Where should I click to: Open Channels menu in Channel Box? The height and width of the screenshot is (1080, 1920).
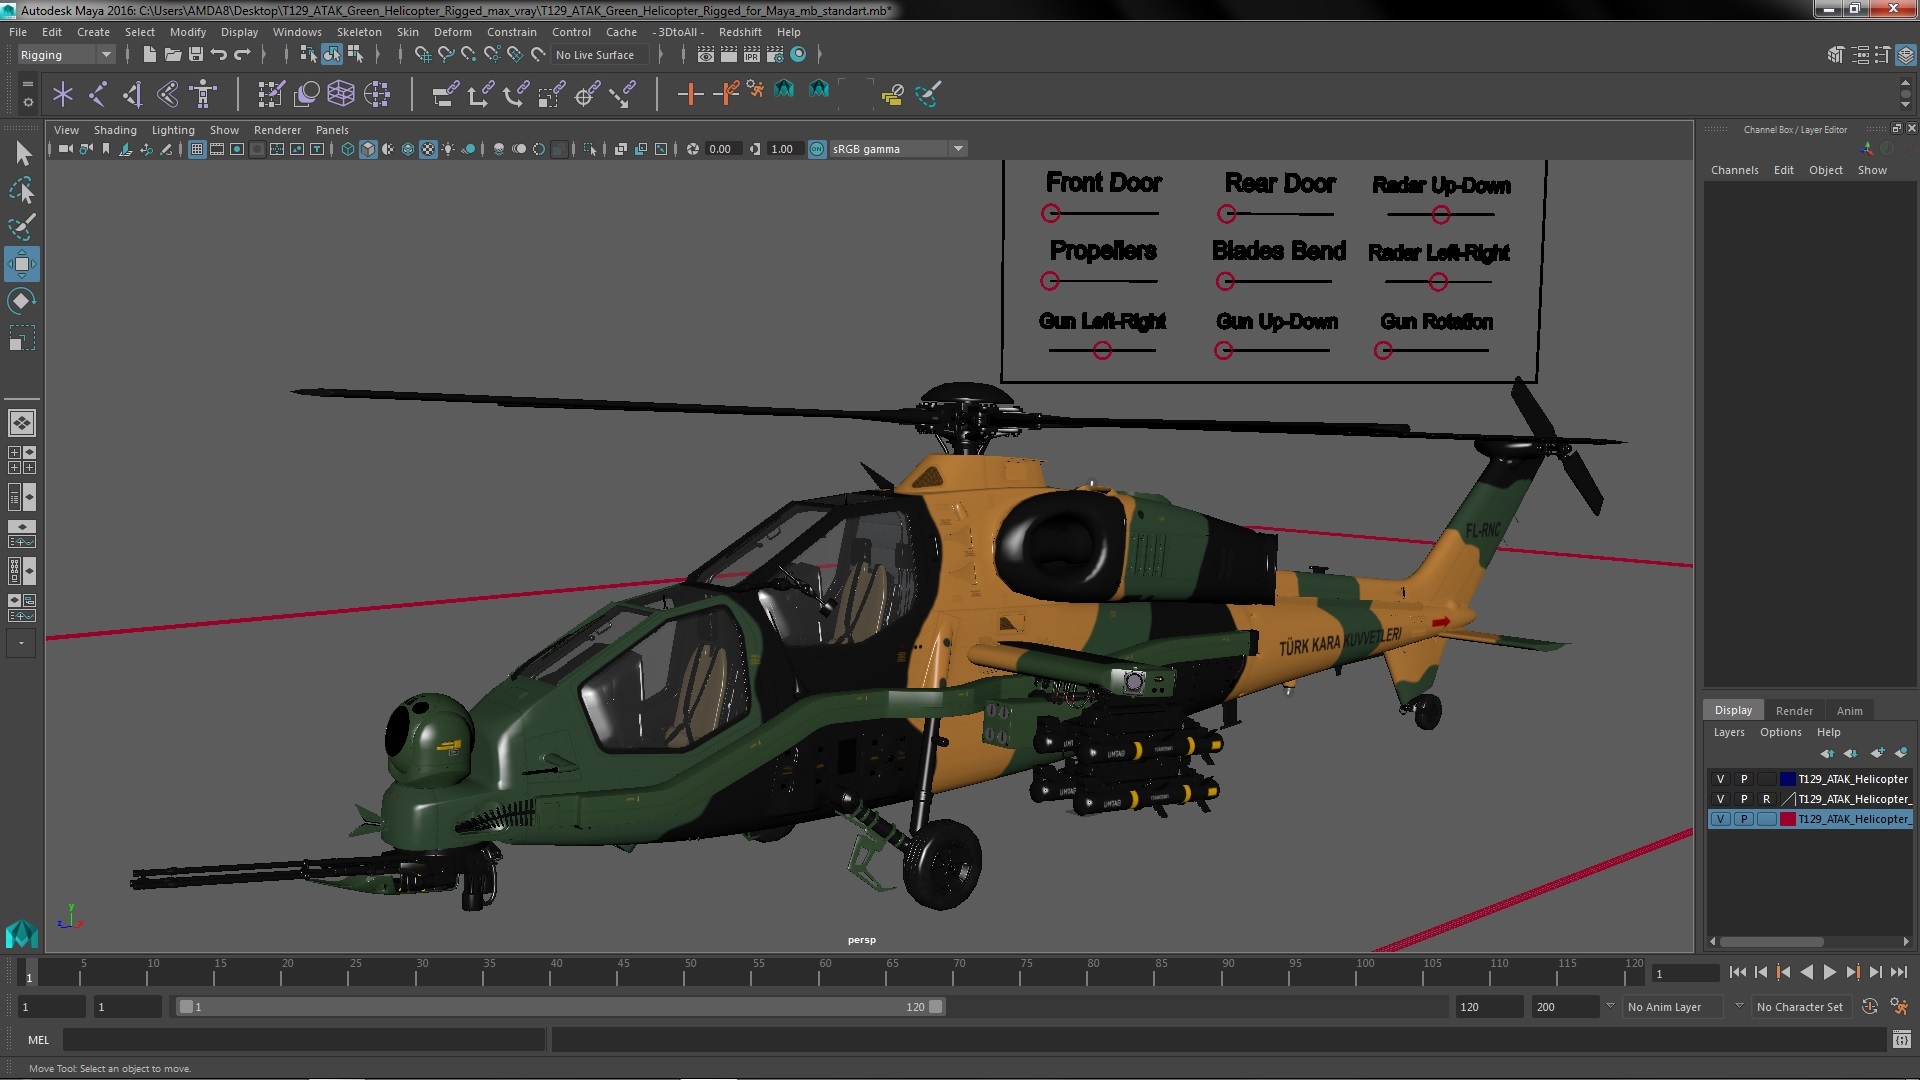click(x=1734, y=170)
